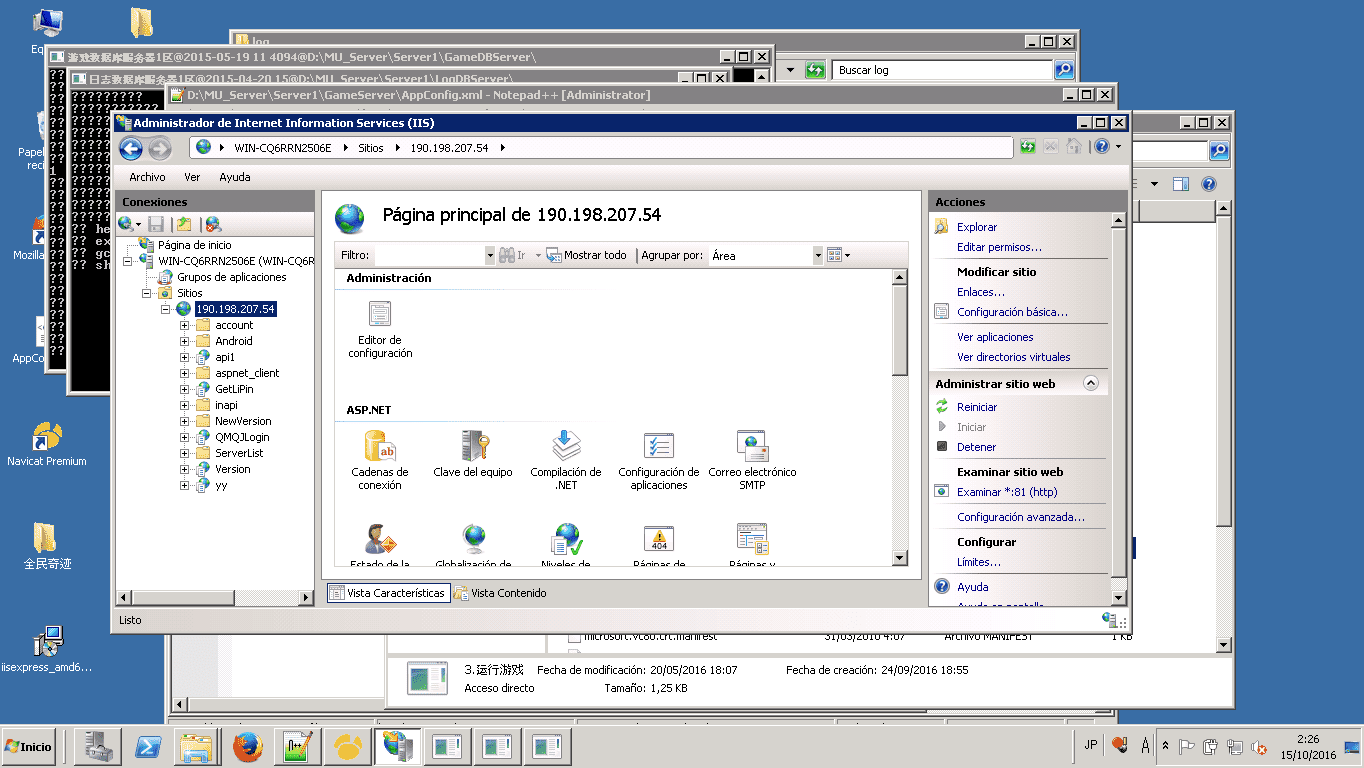Expand the GetLiPin application node
The image size is (1364, 768).
[185, 389]
